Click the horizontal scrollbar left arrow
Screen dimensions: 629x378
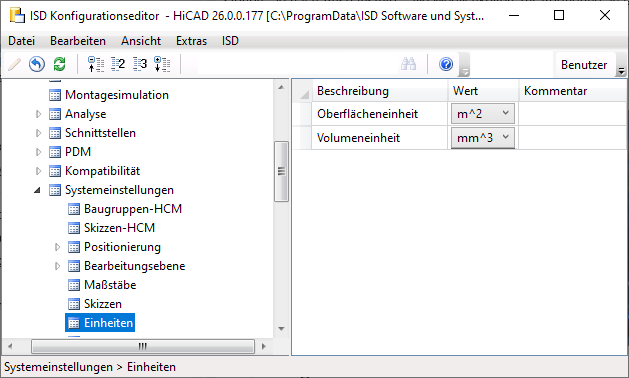tap(10, 346)
